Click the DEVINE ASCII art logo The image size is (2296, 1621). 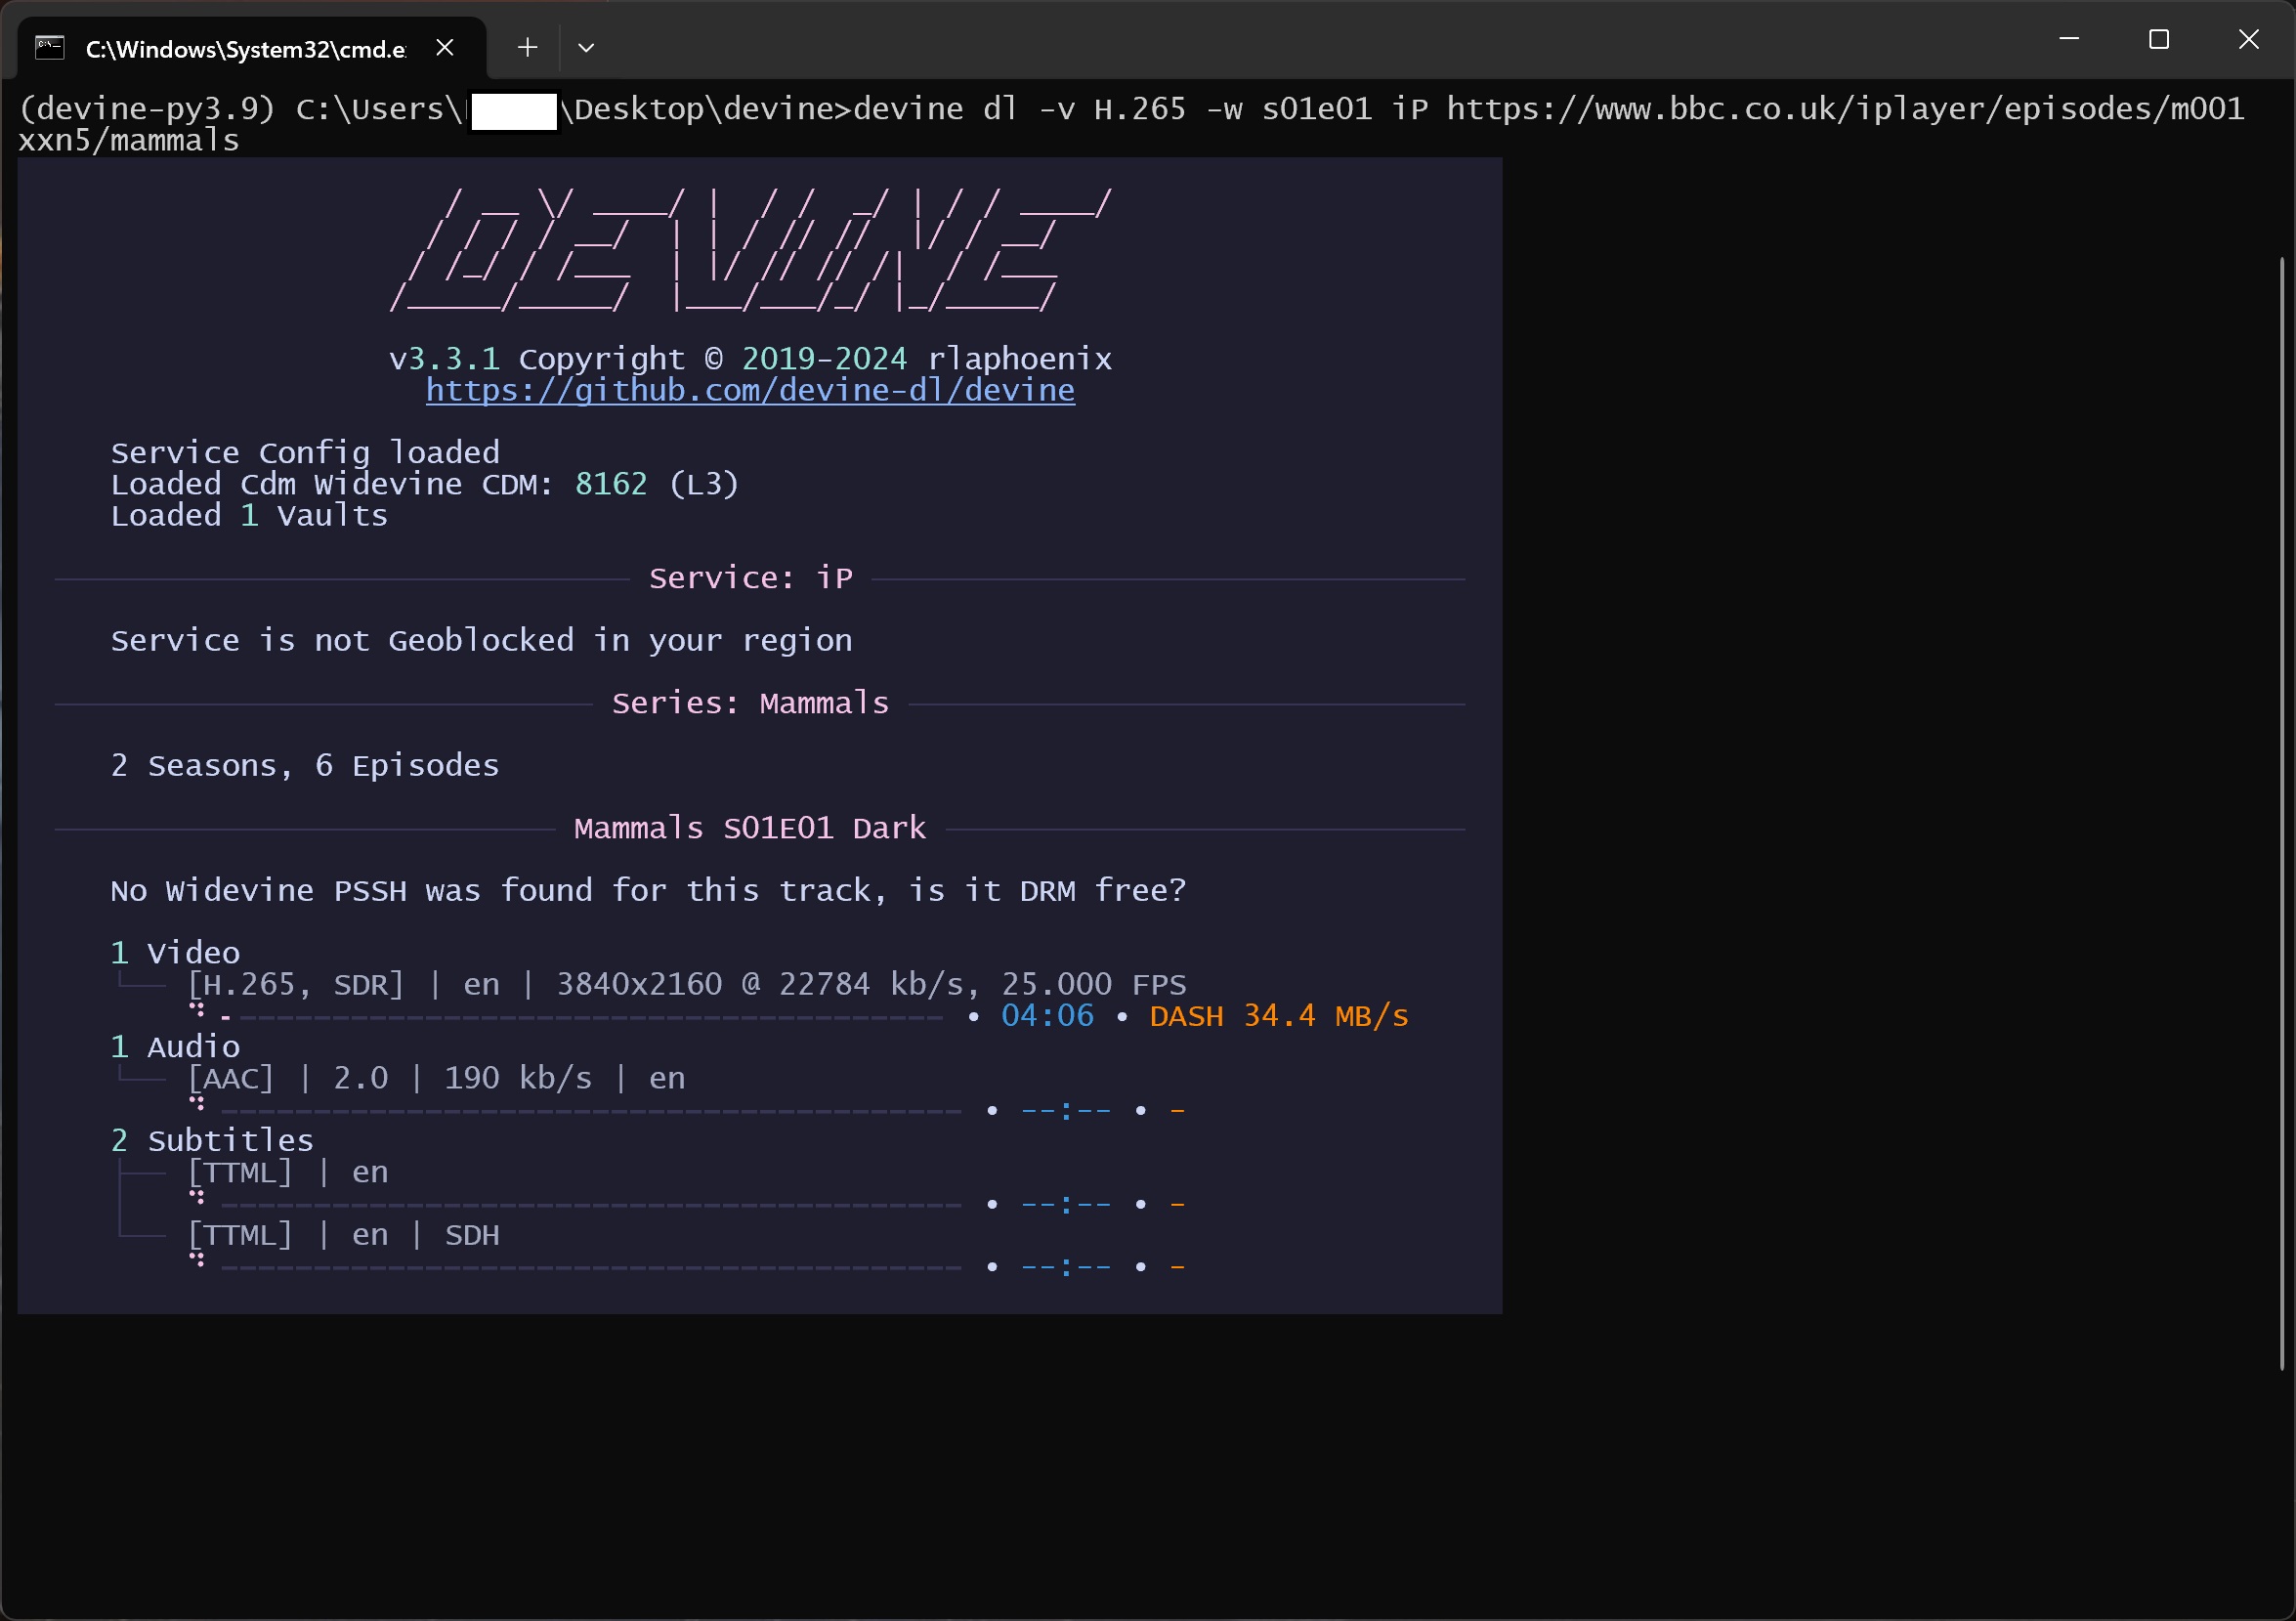[750, 251]
